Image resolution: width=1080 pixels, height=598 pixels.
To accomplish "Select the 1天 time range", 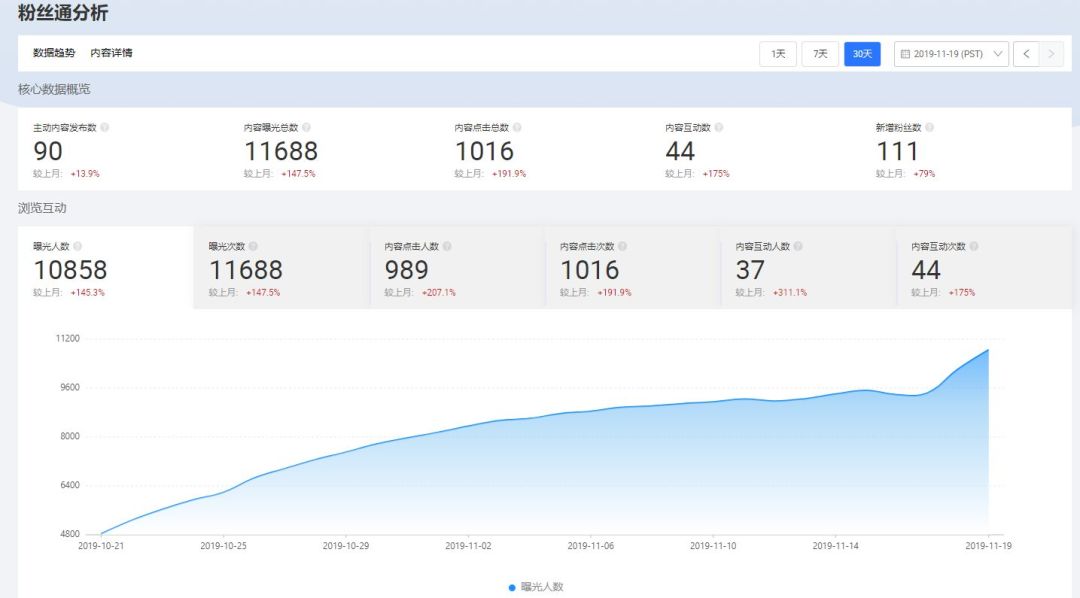I will (778, 54).
